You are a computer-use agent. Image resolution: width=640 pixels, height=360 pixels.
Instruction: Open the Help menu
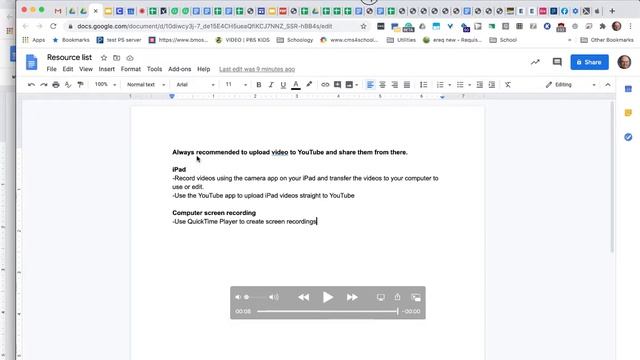tap(203, 69)
